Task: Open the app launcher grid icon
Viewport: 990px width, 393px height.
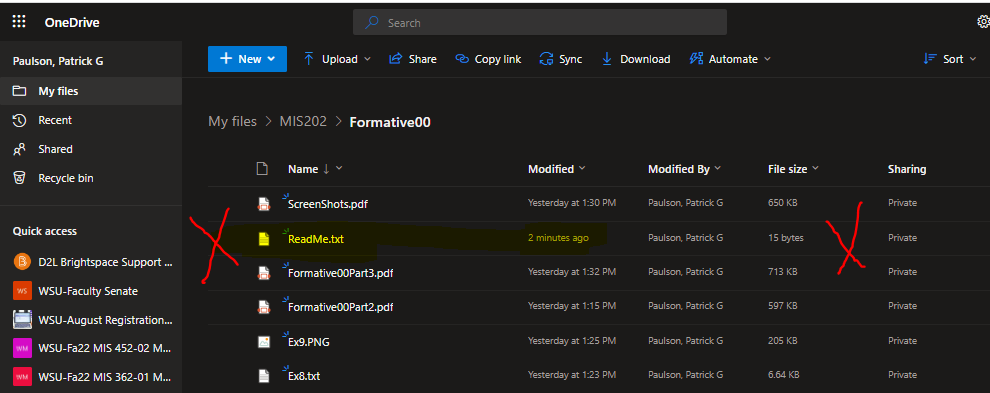Action: coord(19,22)
